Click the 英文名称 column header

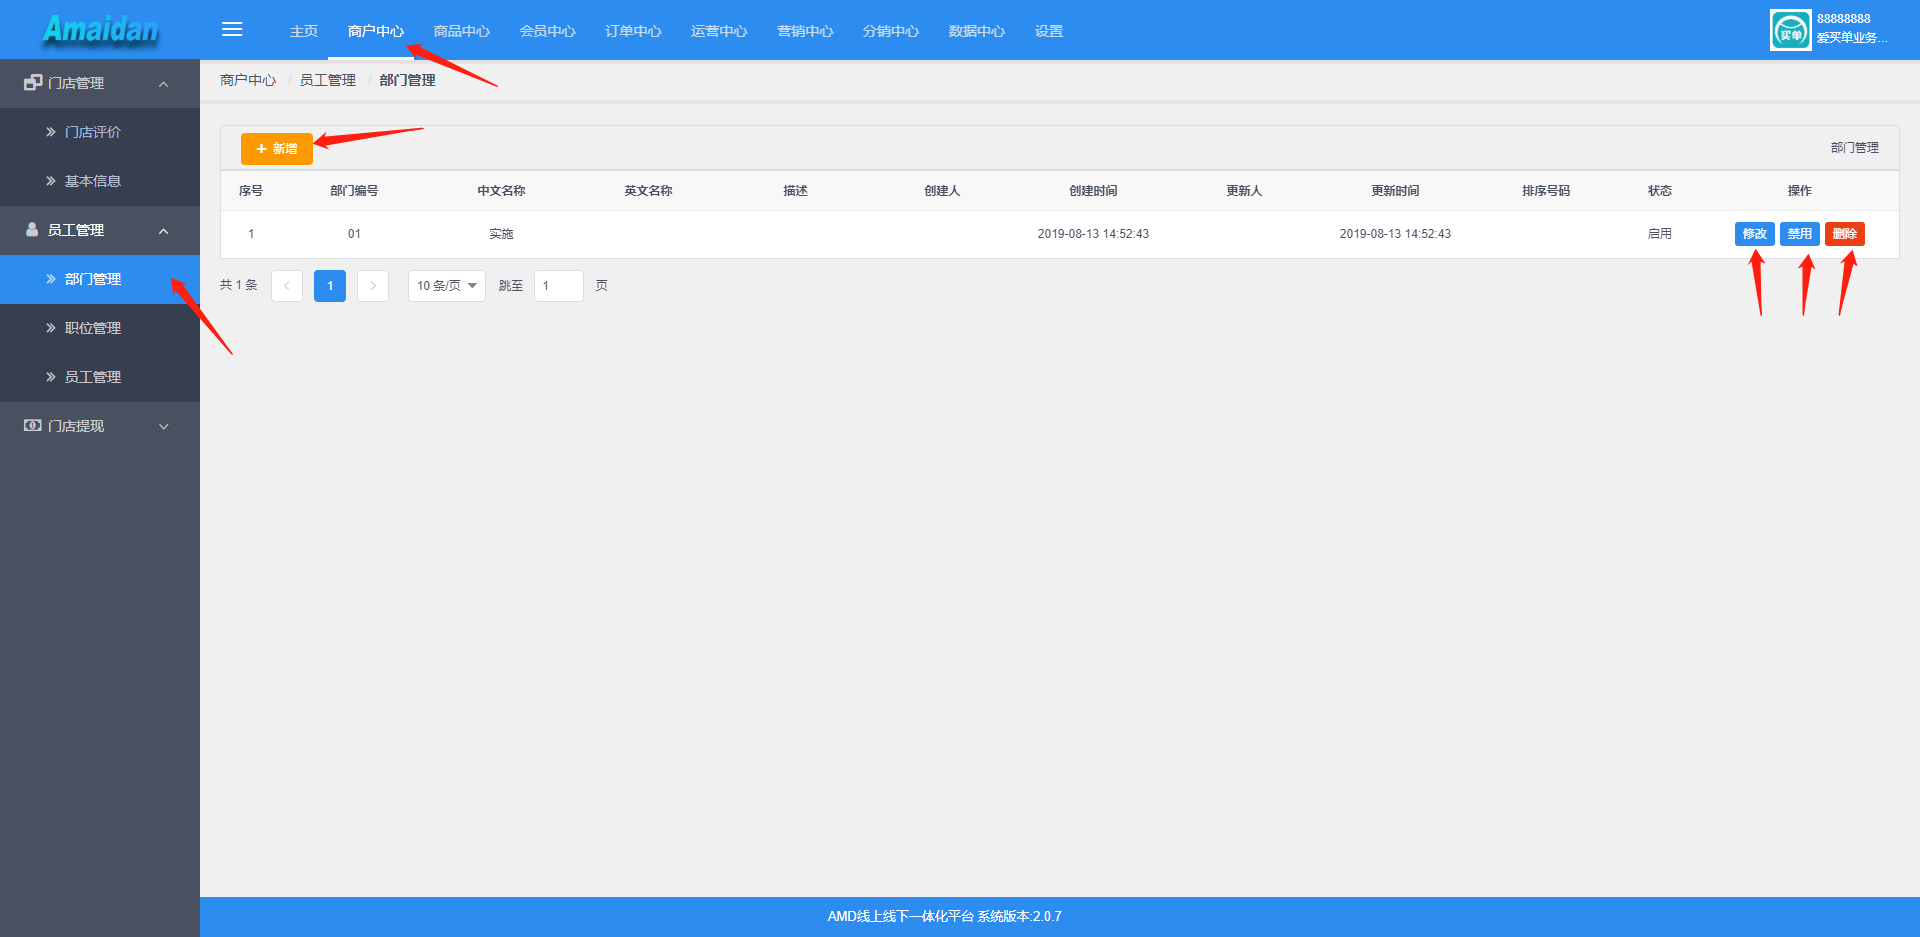click(648, 191)
